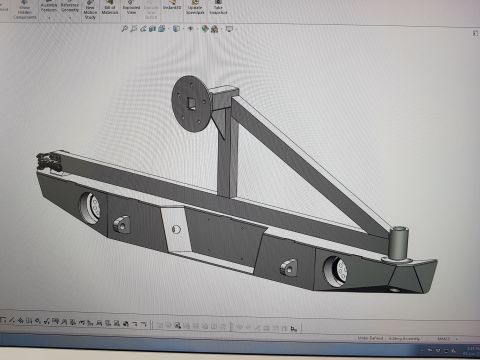Image resolution: width=480 pixels, height=360 pixels.
Task: Click the last active icon in bottom toolbar
Action: pos(294,329)
